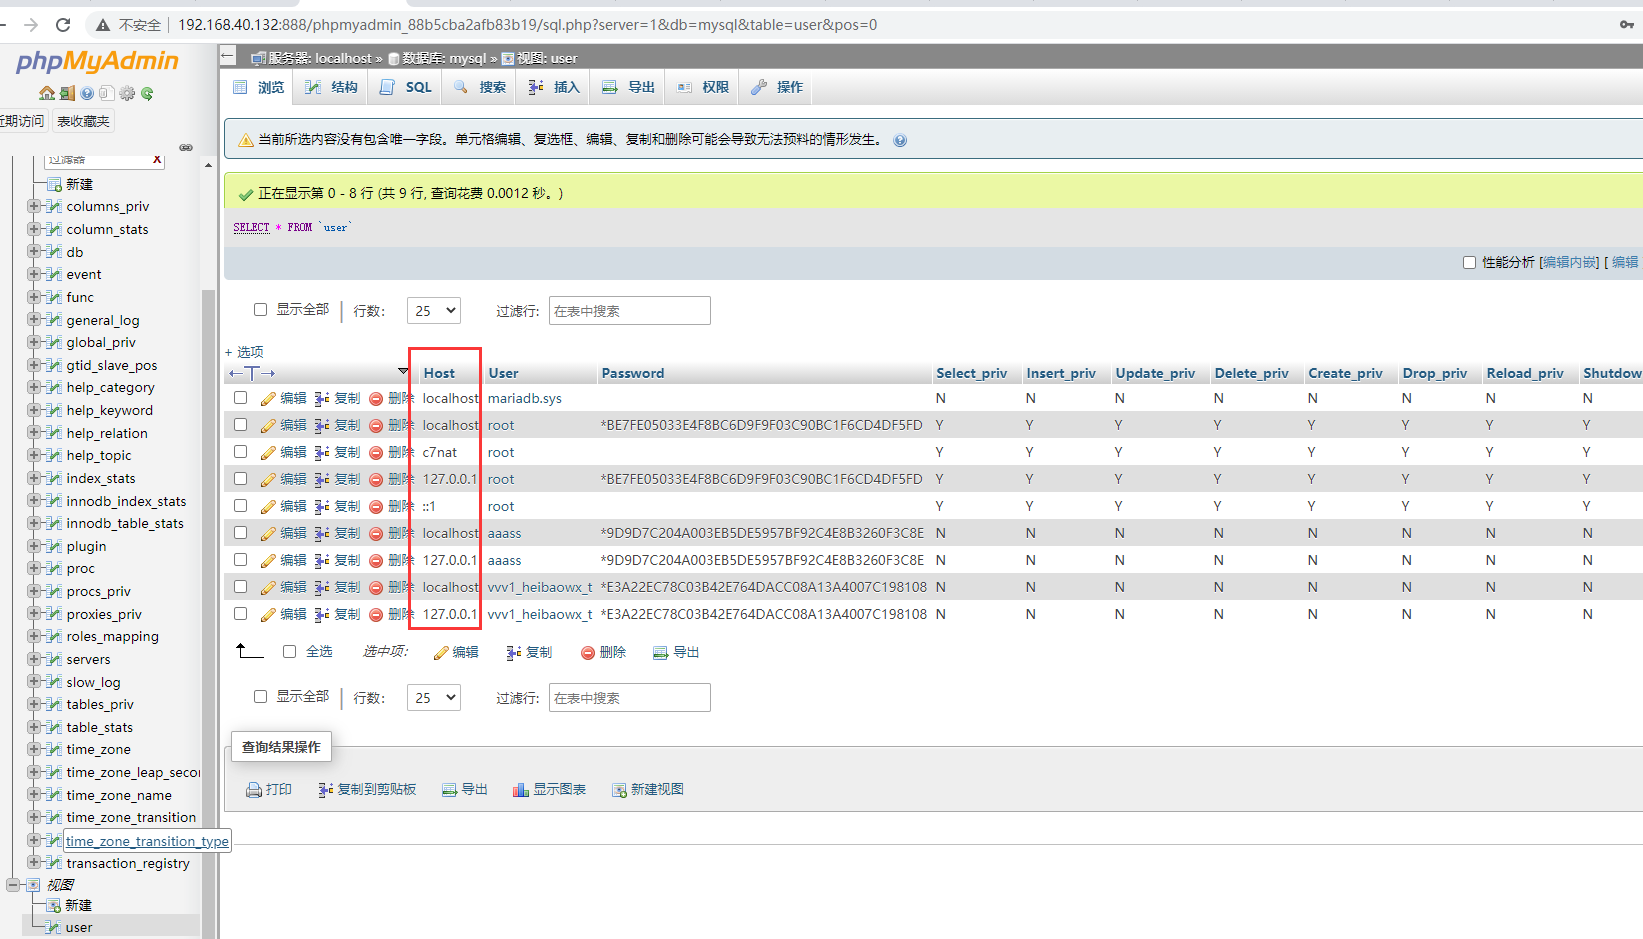This screenshot has height=939, width=1643.
Task: Open phpMyAdmin documentation icon
Action: tap(87, 93)
